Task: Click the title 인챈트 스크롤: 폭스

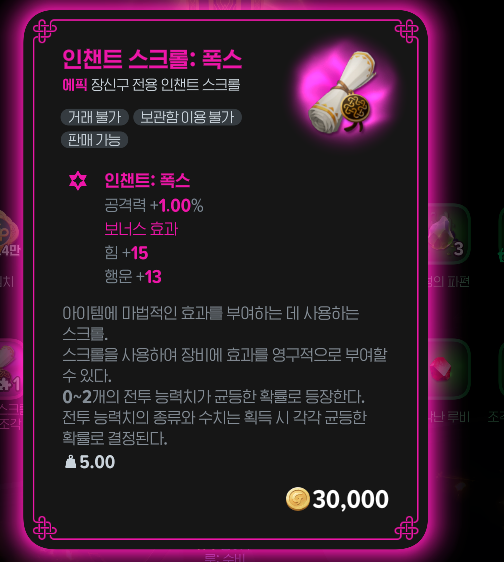Action: tap(152, 59)
